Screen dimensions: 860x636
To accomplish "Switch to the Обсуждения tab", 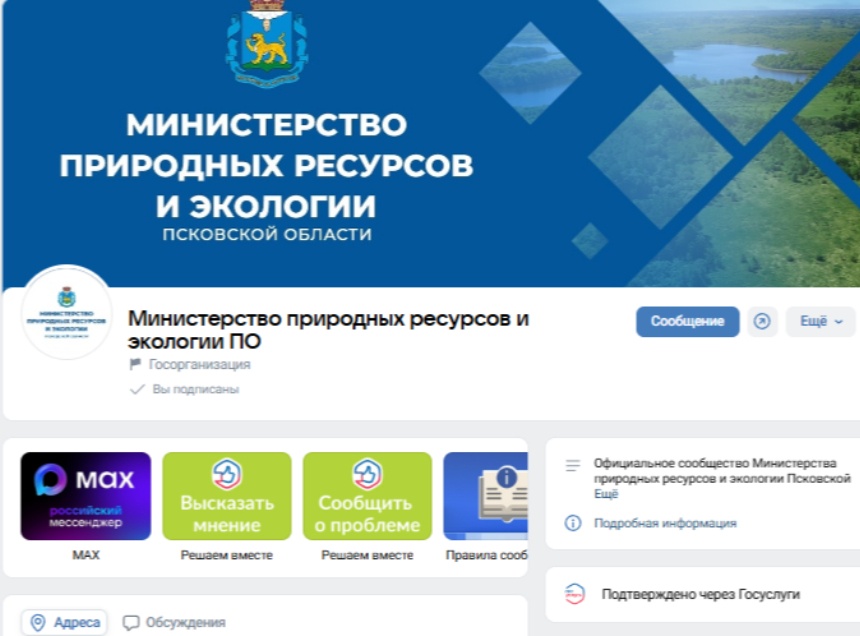I will (x=174, y=623).
